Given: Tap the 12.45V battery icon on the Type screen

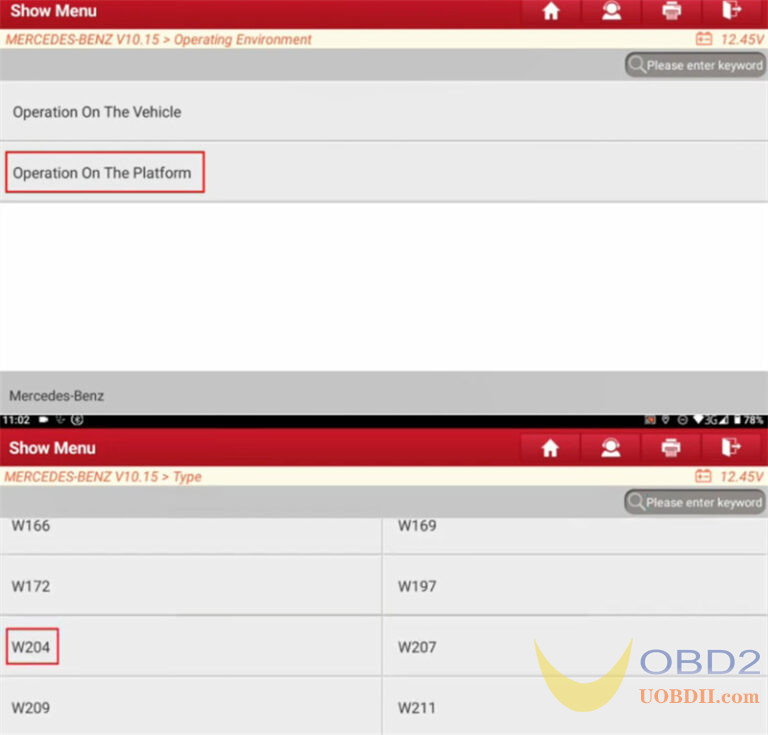Looking at the screenshot, I should (x=704, y=477).
